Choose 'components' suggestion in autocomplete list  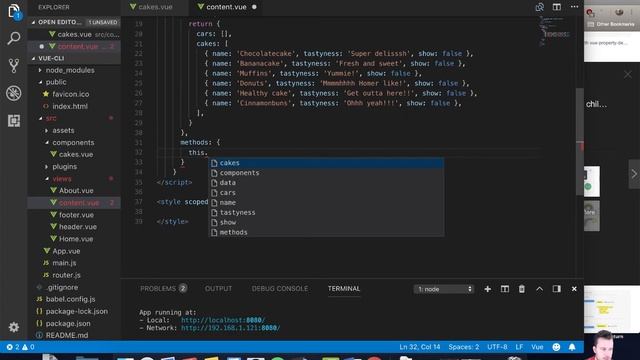click(x=327, y=173)
